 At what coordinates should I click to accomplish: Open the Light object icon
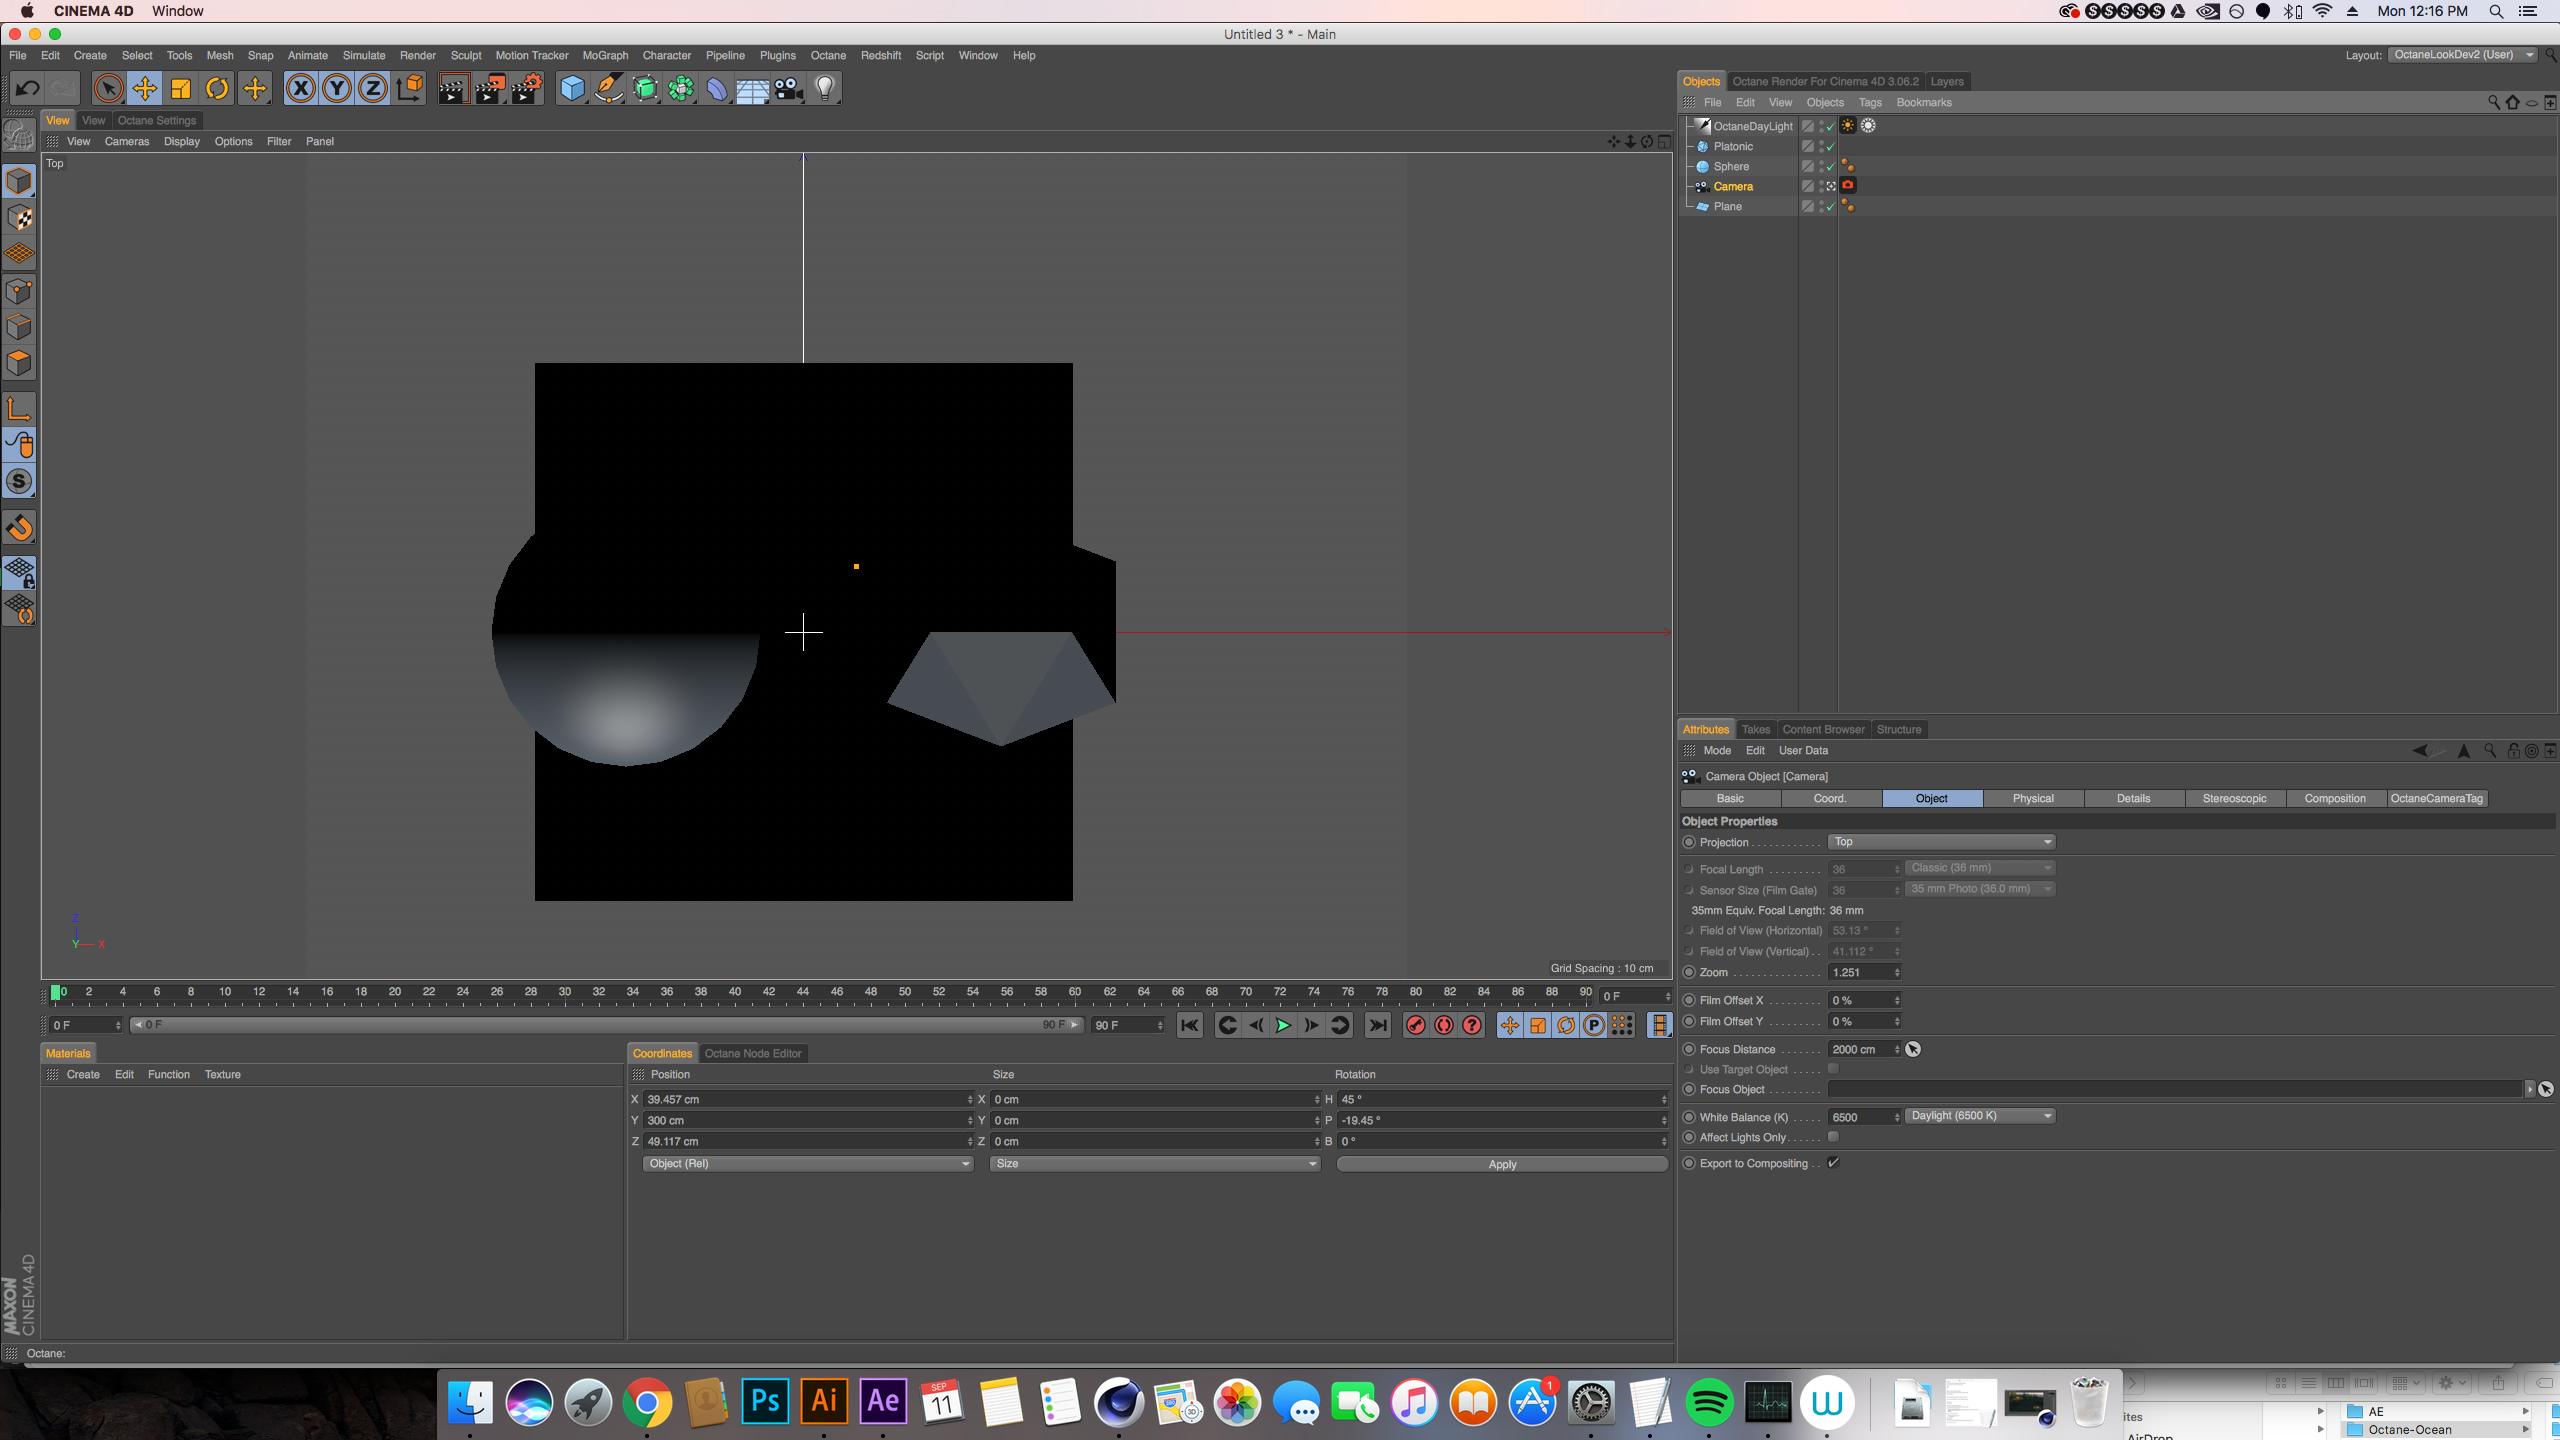(824, 89)
